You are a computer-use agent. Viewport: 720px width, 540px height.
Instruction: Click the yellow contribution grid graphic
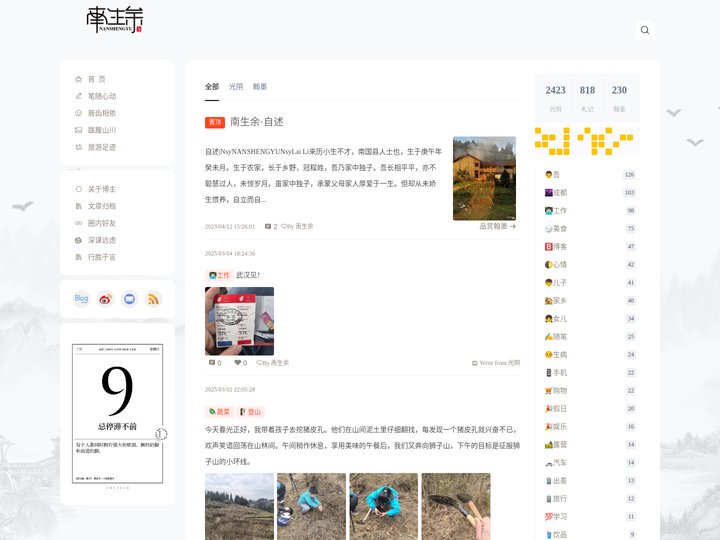point(584,141)
